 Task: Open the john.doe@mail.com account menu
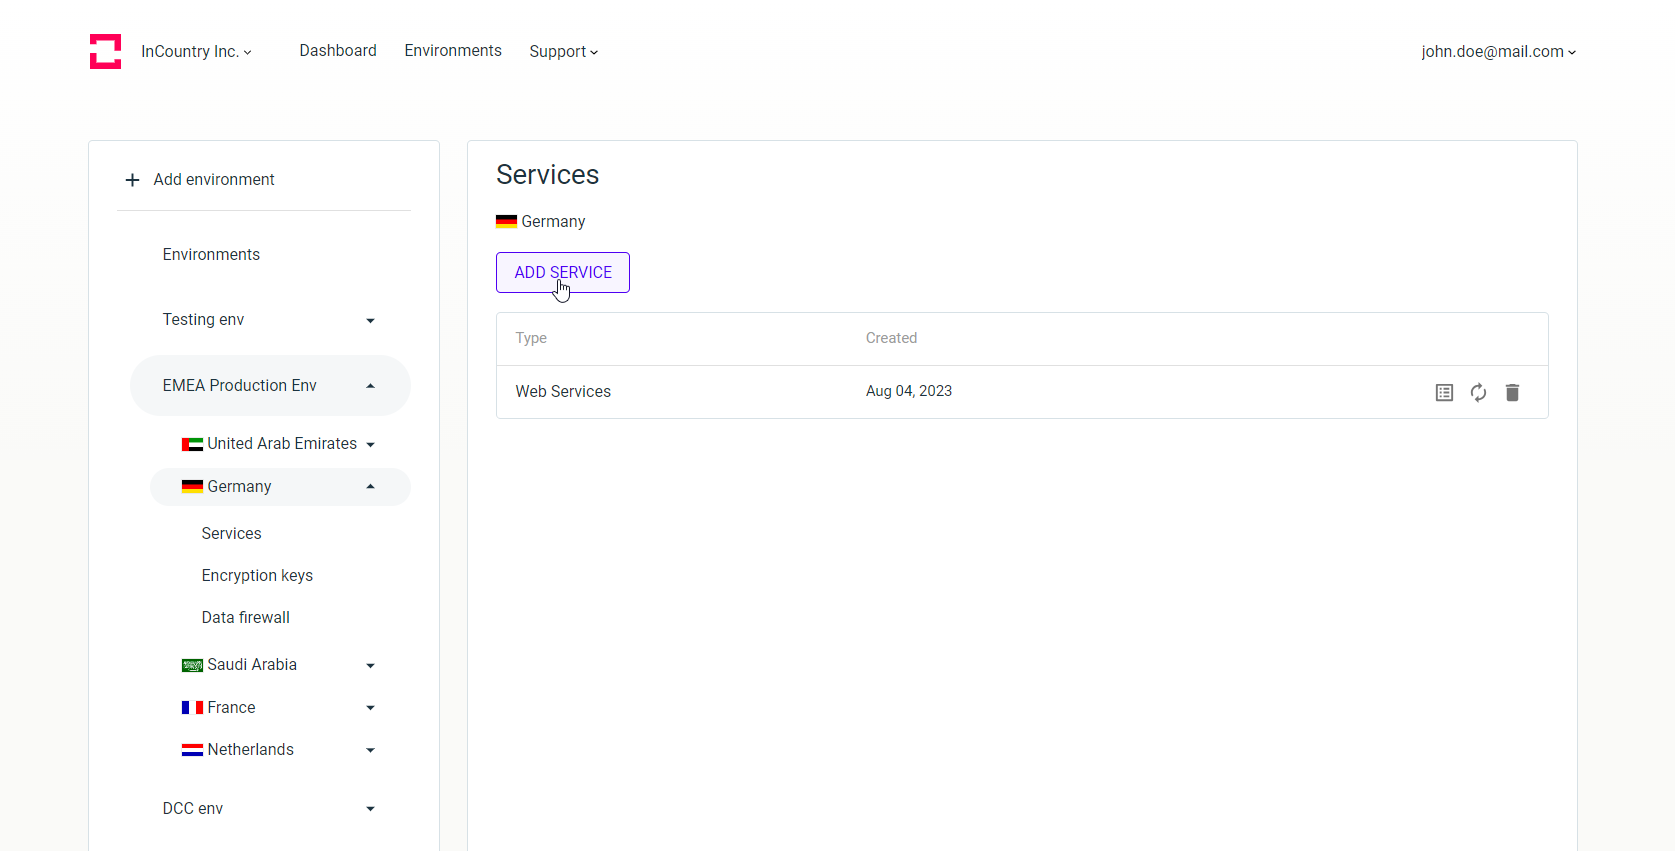click(x=1498, y=52)
